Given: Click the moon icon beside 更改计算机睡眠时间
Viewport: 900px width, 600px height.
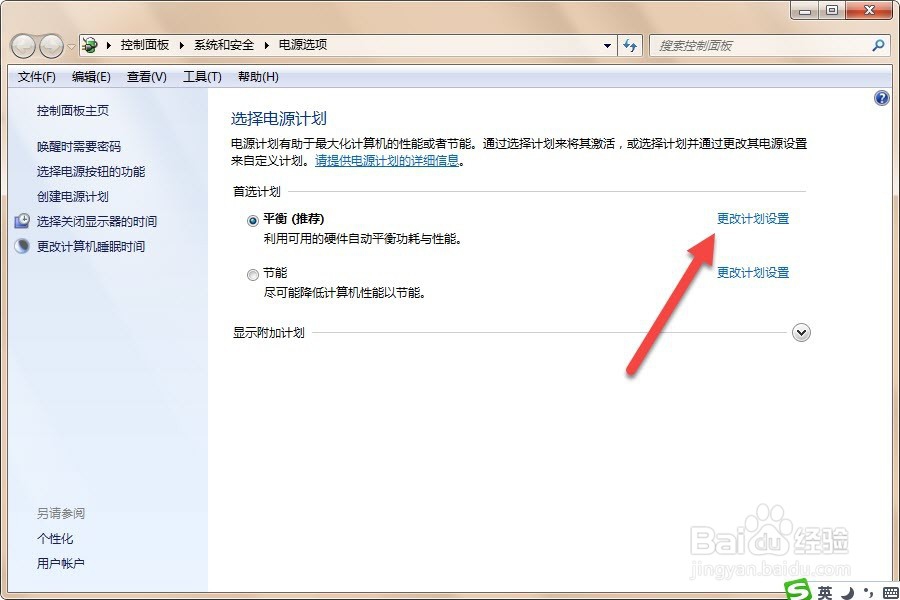Looking at the screenshot, I should (22, 246).
